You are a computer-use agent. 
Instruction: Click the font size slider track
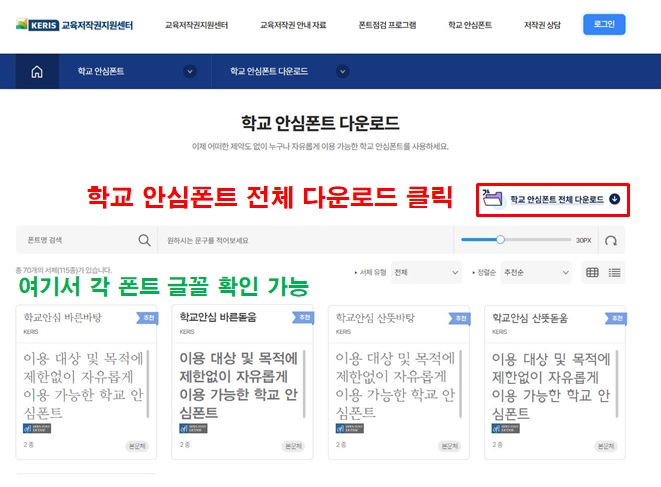[x=516, y=239]
